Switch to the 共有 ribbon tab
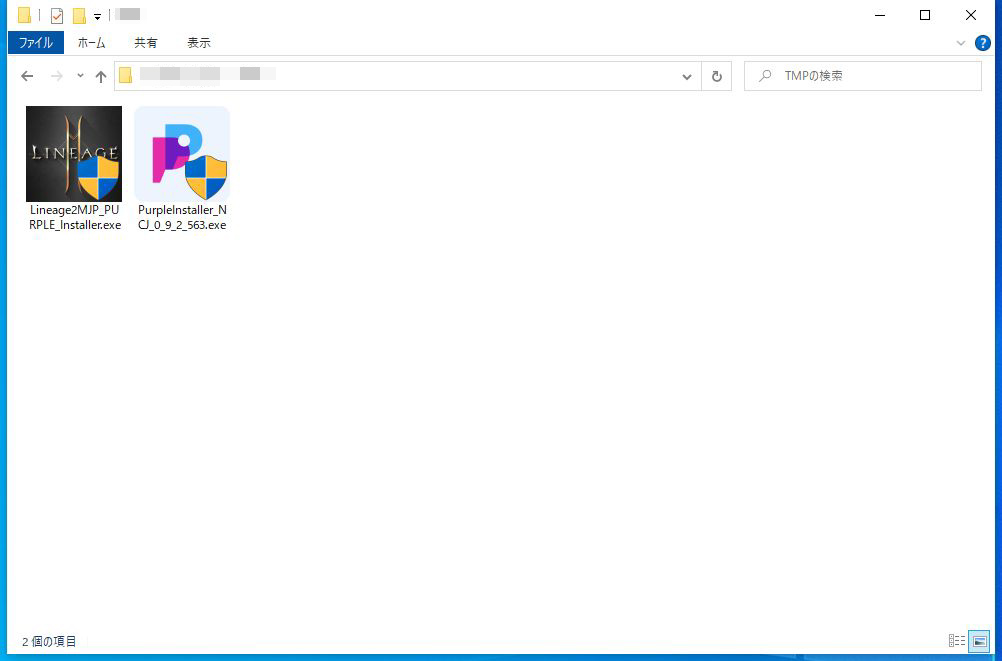This screenshot has height=661, width=1002. click(146, 43)
